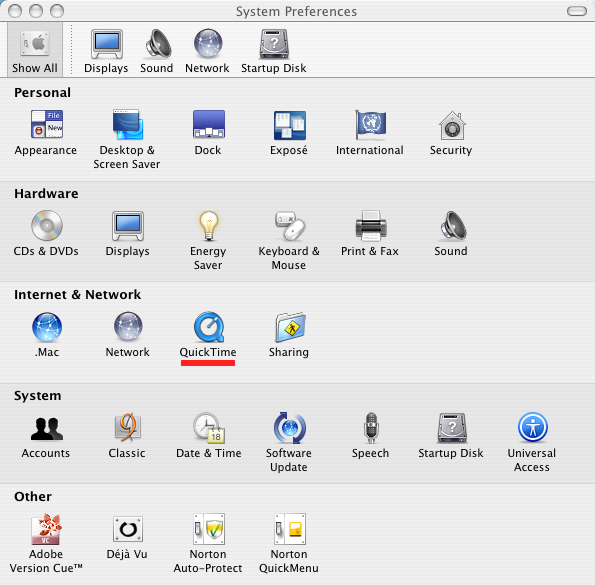
Task: Open Network from the top toolbar
Action: pos(207,51)
